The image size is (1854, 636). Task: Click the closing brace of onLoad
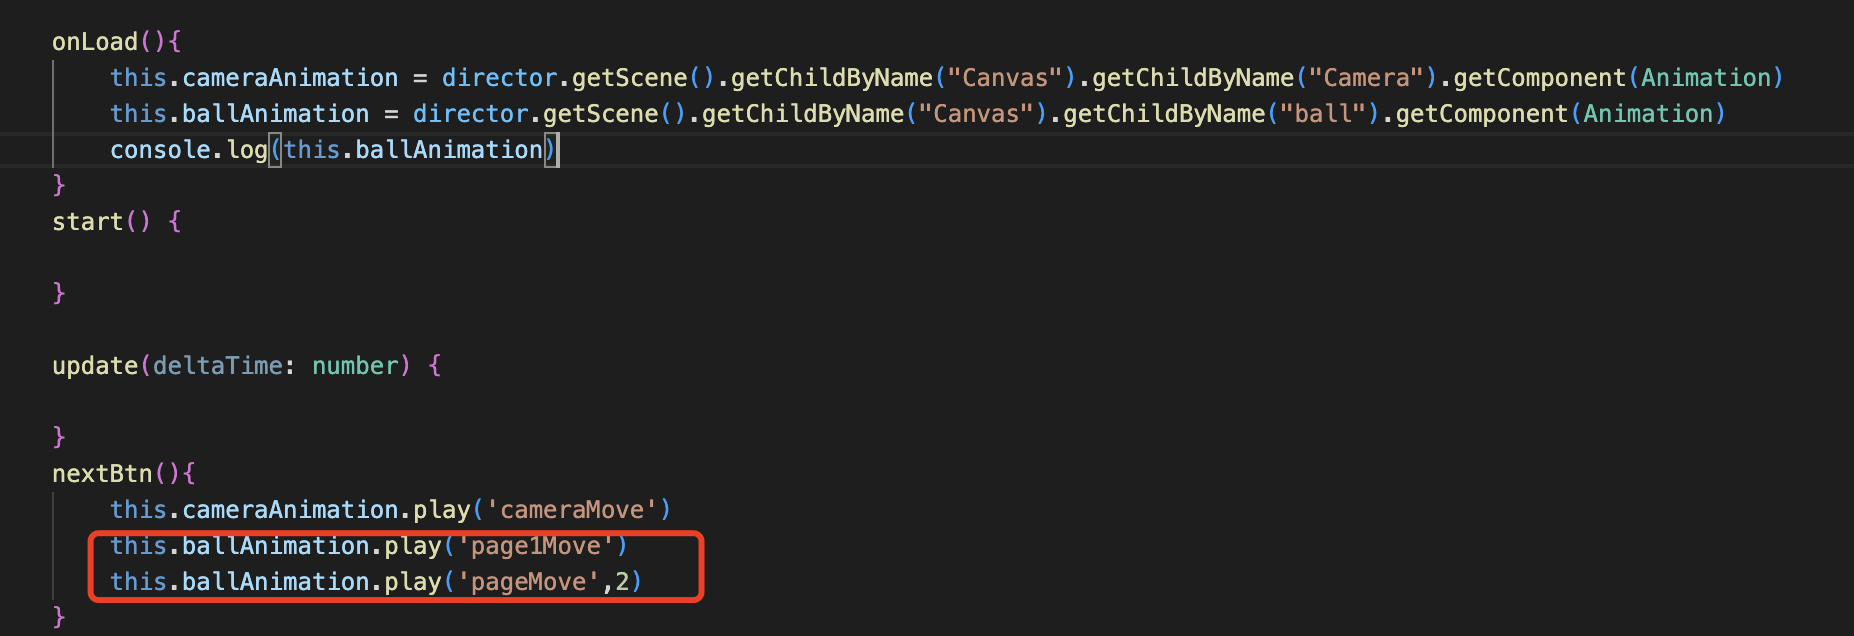pyautogui.click(x=59, y=186)
